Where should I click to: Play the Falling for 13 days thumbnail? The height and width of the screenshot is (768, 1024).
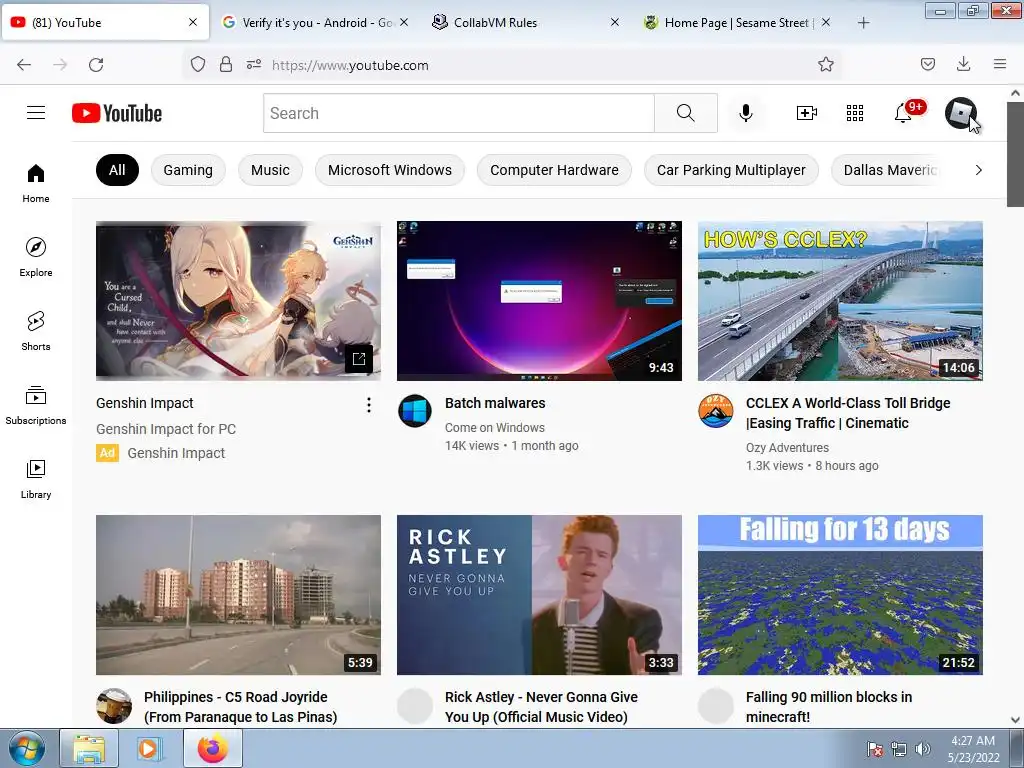pyautogui.click(x=840, y=595)
